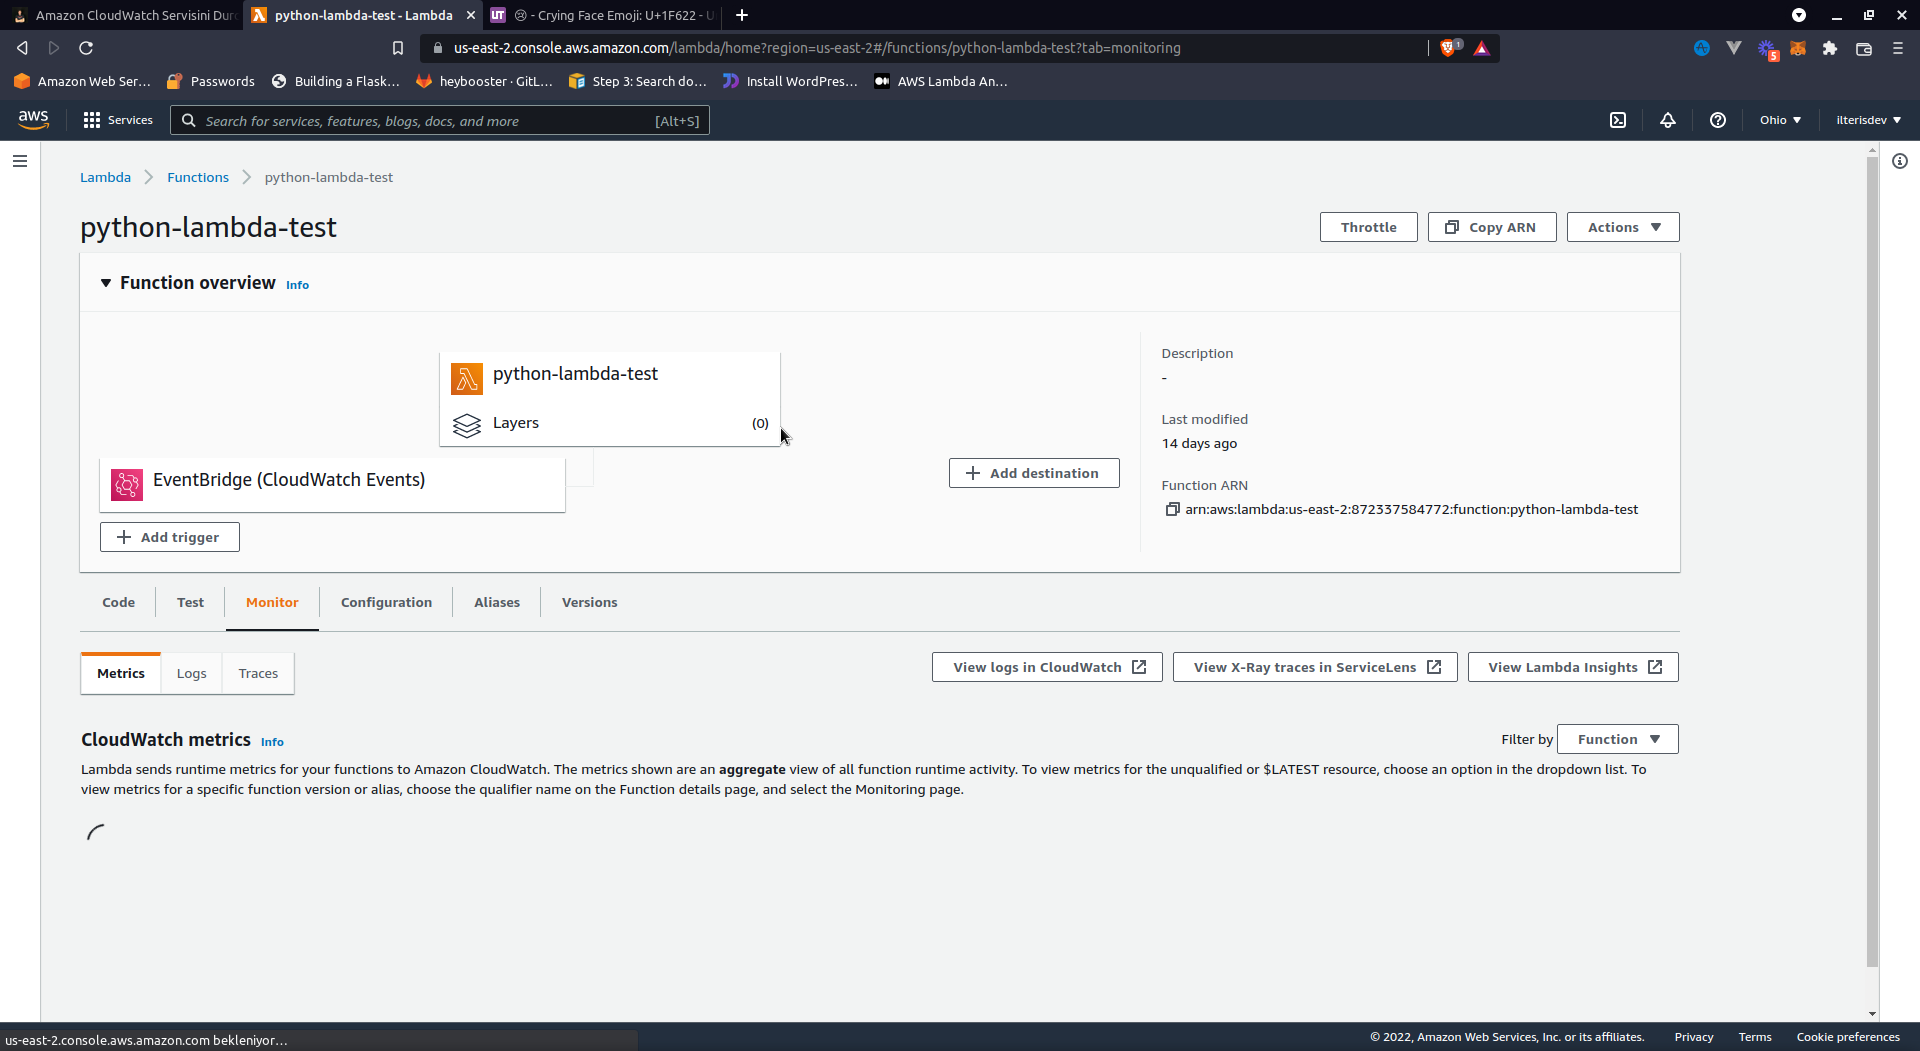Open the Services grid menu
The width and height of the screenshot is (1920, 1051).
point(118,120)
